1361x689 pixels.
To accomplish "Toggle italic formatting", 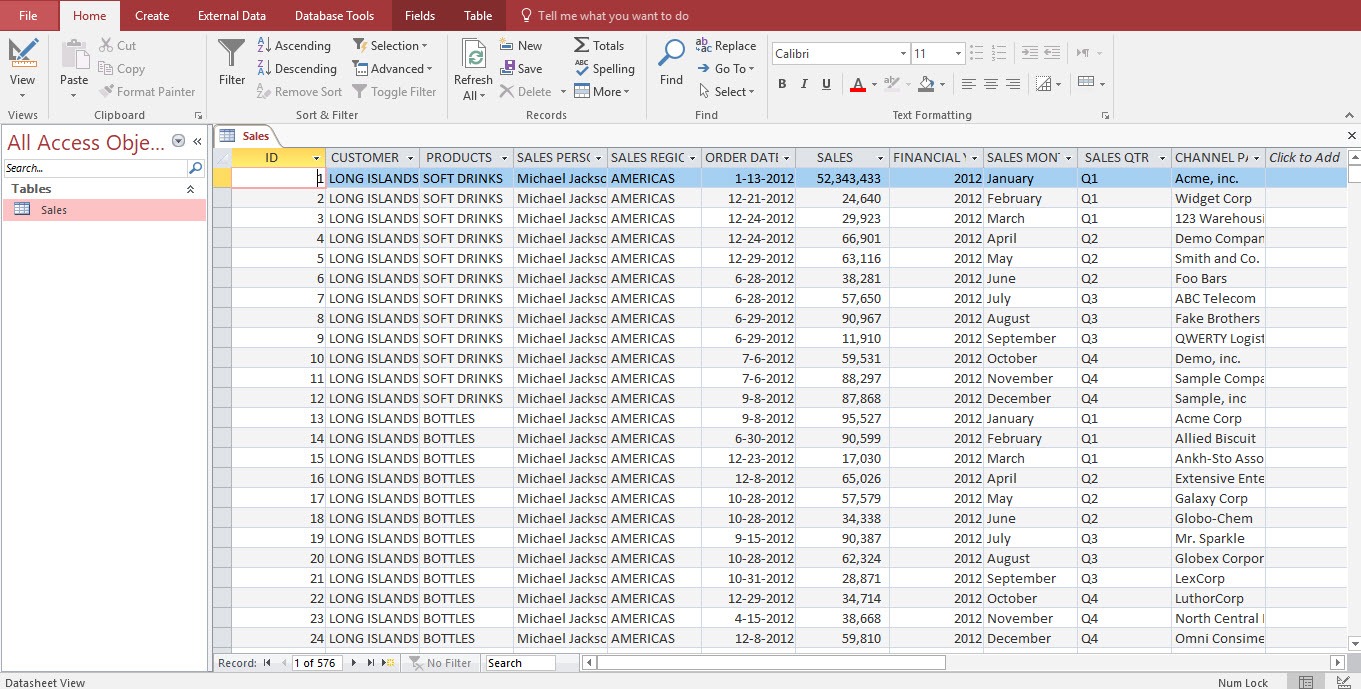I will (x=804, y=84).
